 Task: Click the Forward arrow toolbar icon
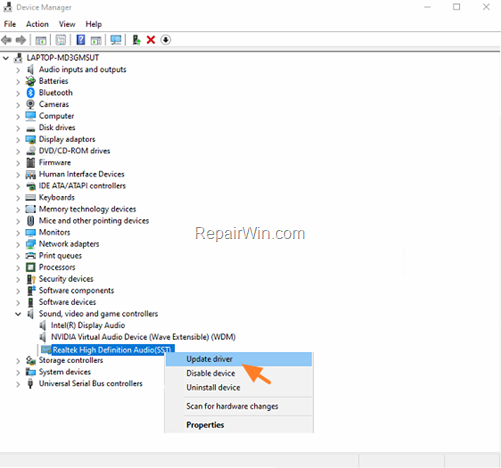click(21, 40)
